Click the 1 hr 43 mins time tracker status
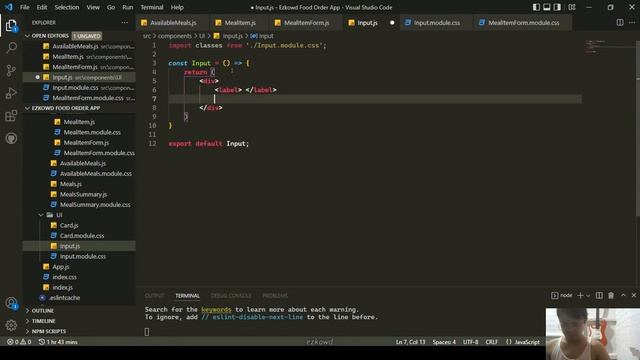640x360 pixels. pos(58,342)
